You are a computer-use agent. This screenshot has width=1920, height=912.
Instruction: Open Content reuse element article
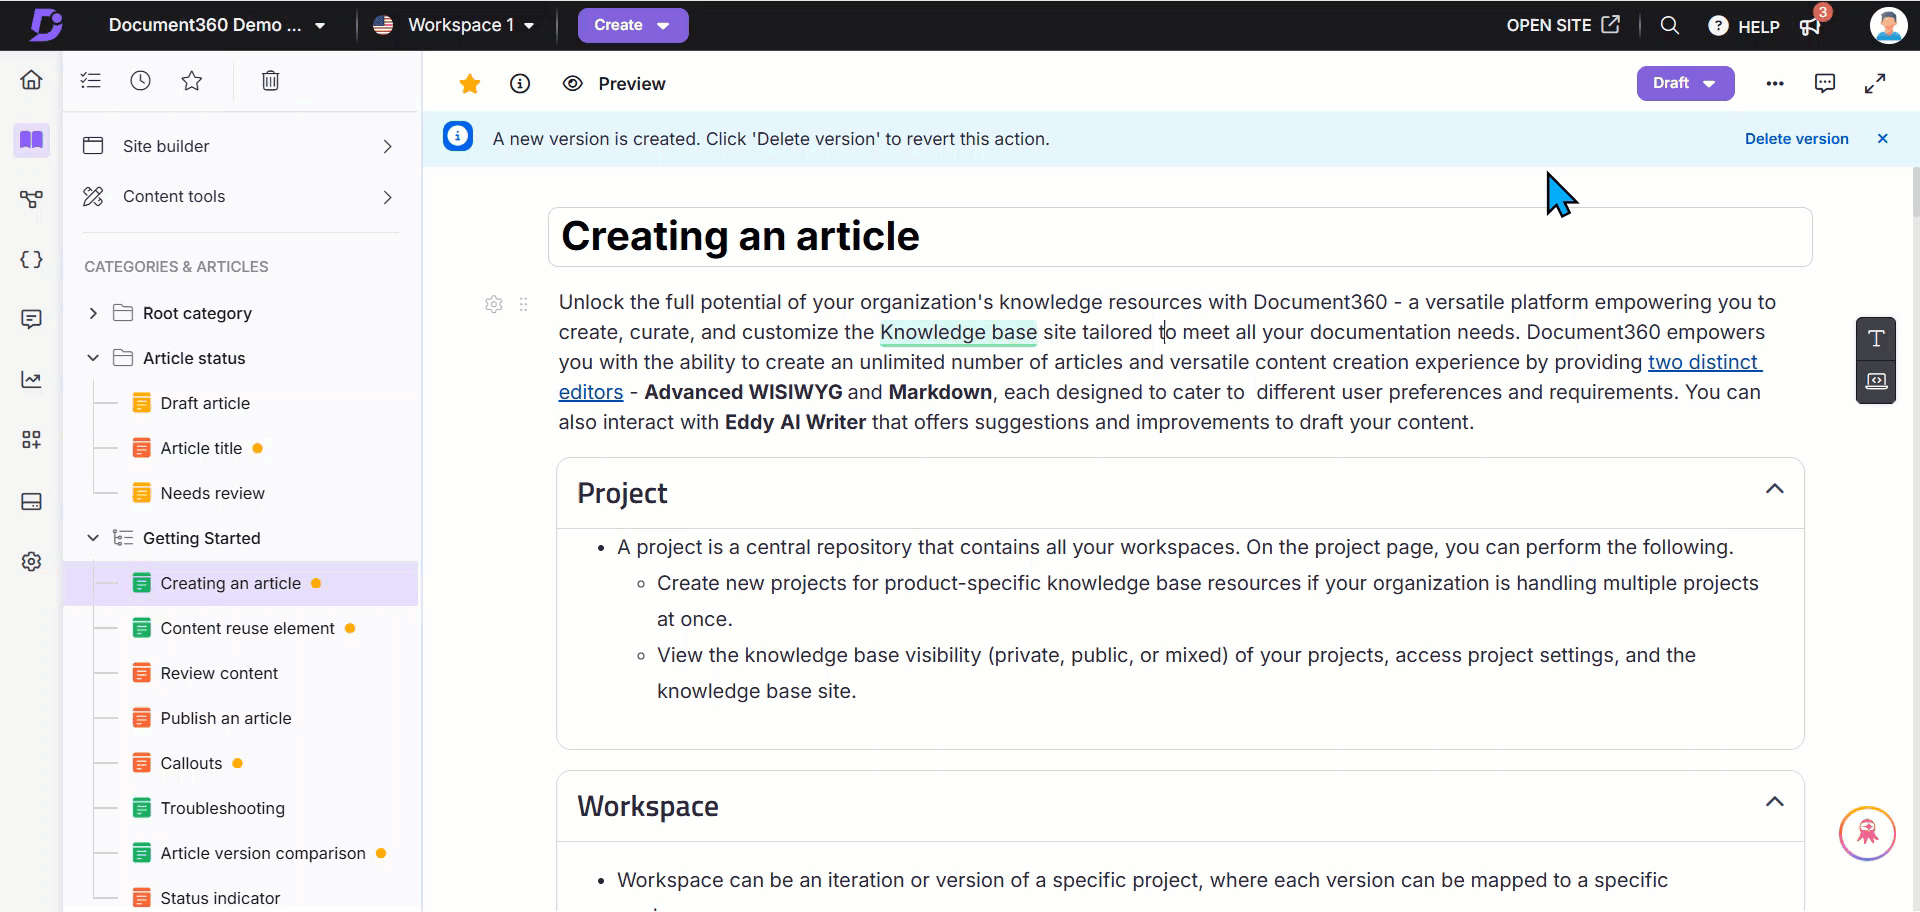coord(247,628)
